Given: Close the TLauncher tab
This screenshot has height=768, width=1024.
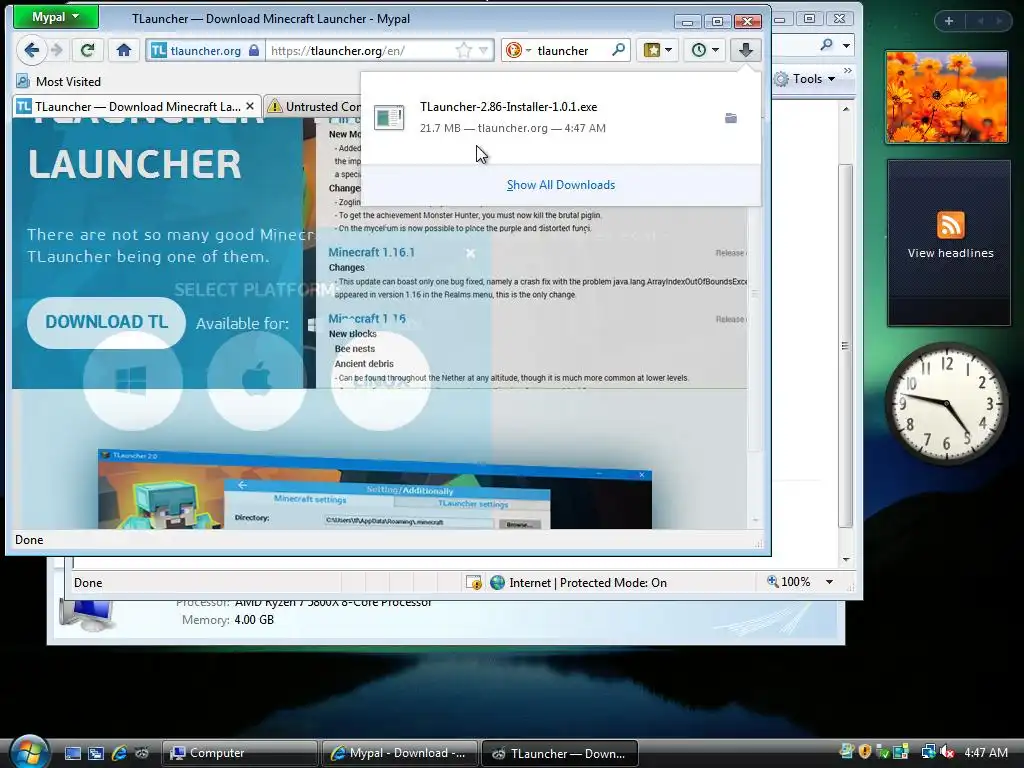Looking at the screenshot, I should tap(250, 106).
